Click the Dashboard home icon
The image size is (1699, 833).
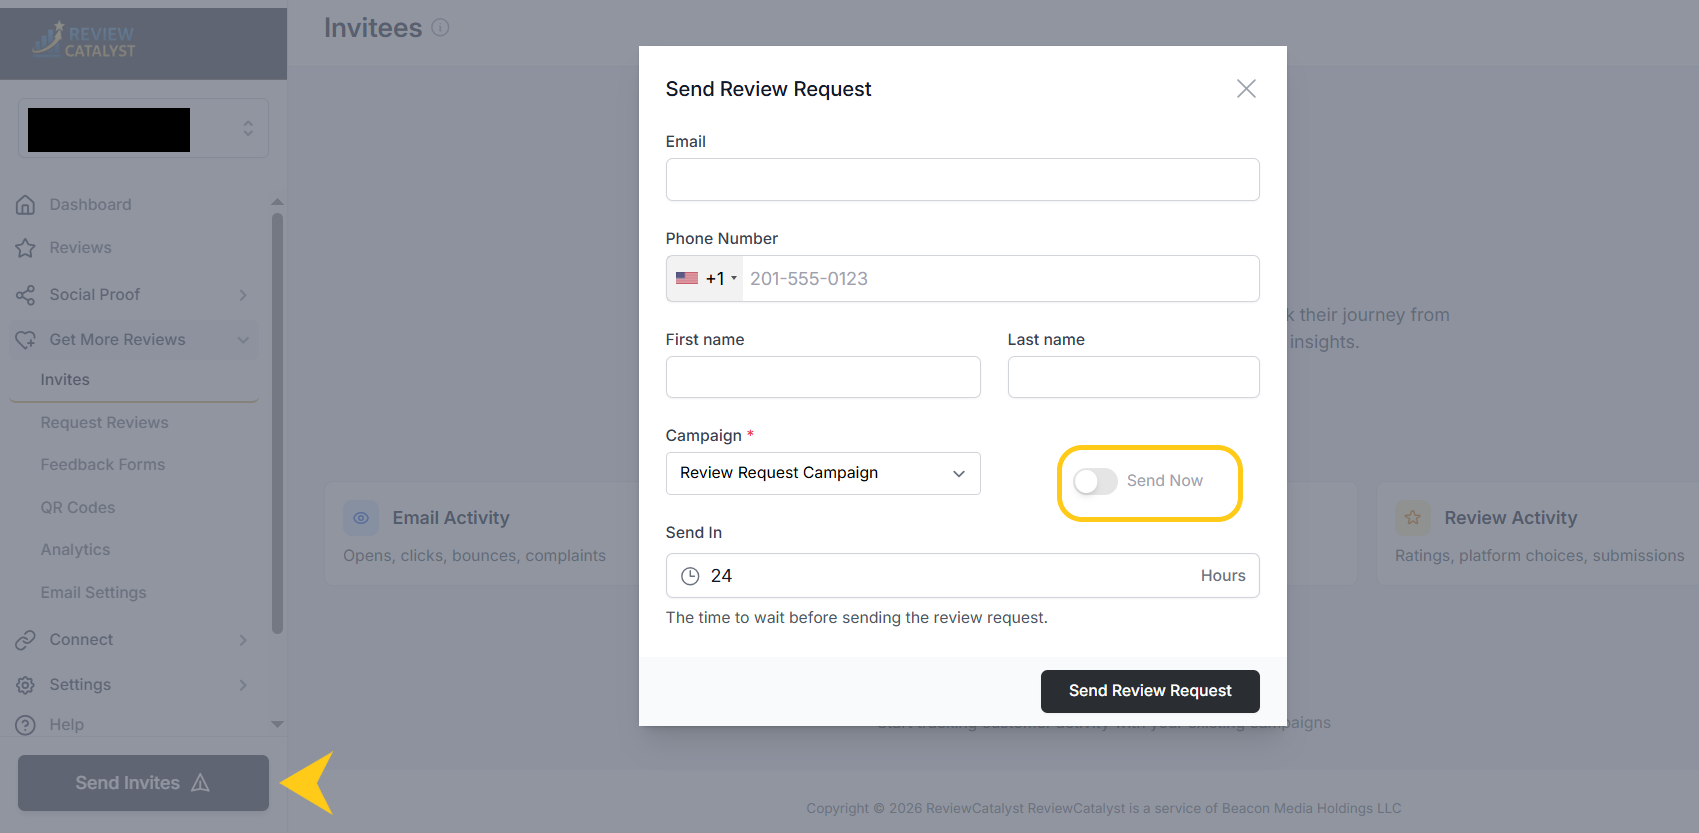(x=26, y=205)
